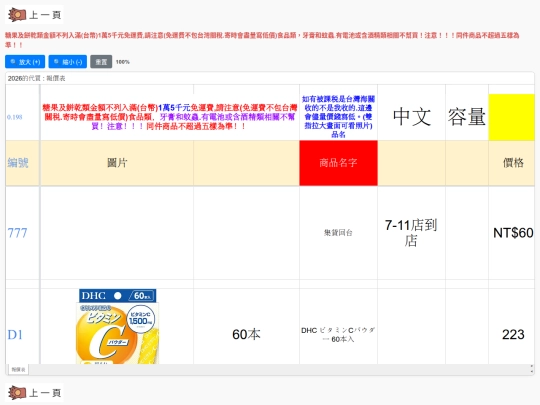Click the bottom 上一頁 back icon

coord(34,393)
